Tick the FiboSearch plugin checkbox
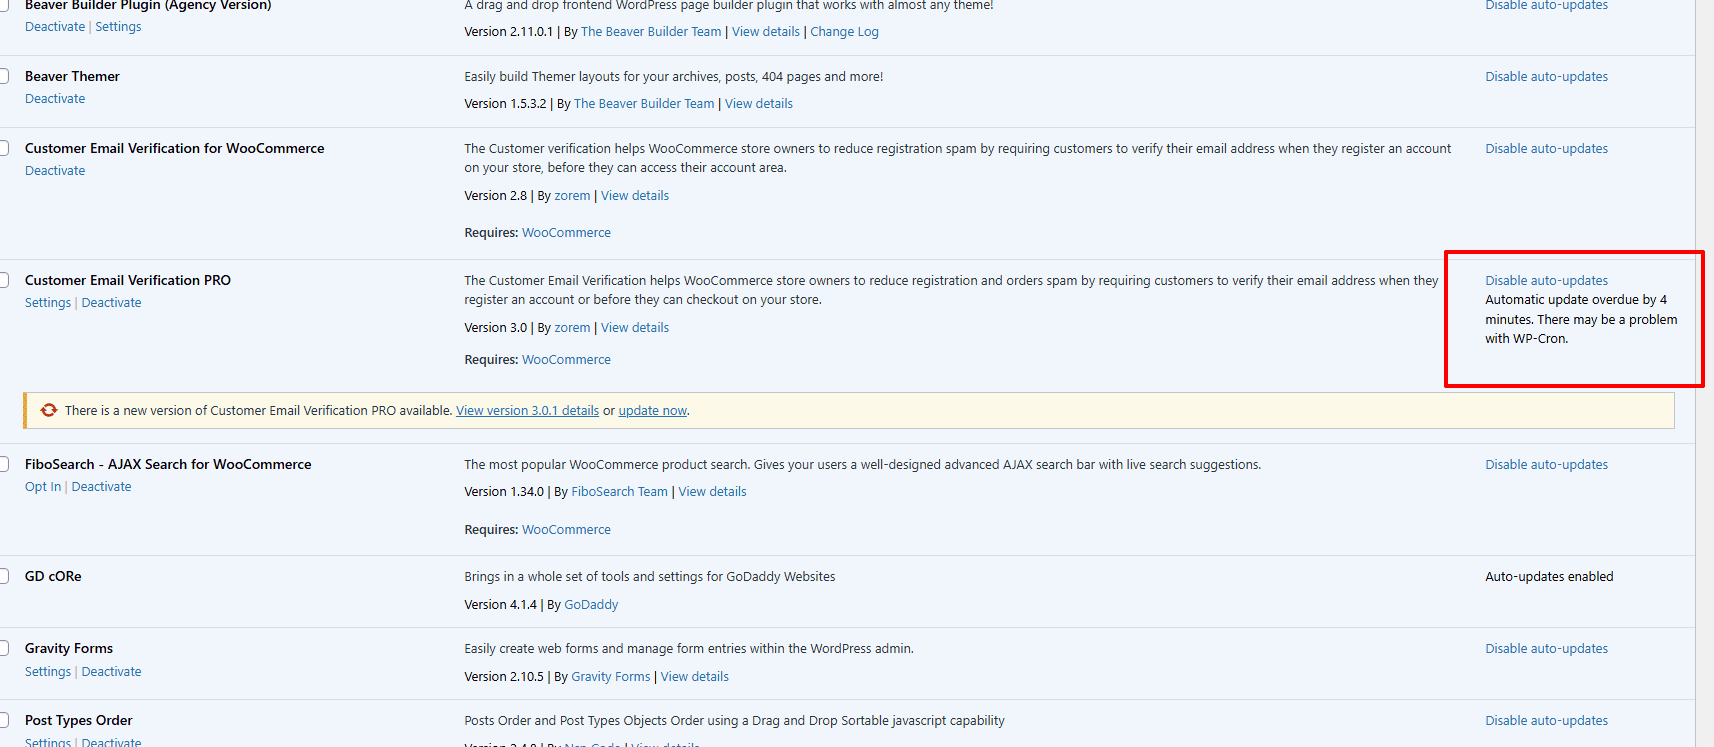 (4, 464)
